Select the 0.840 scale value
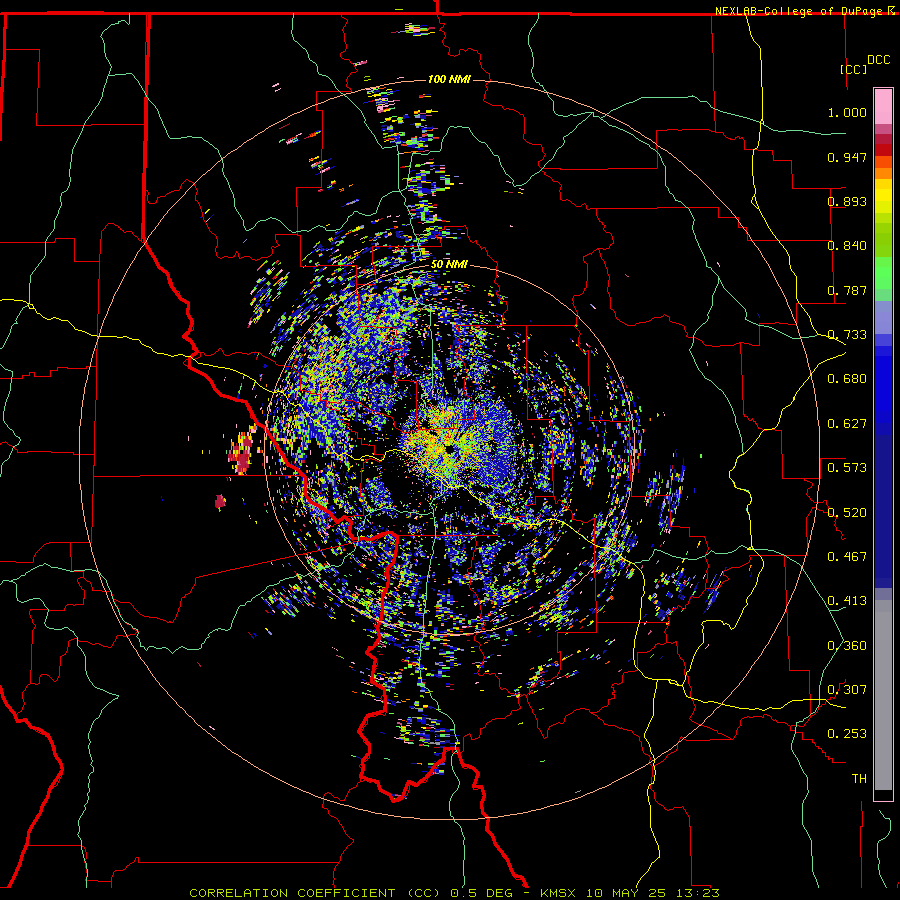The image size is (900, 900). pos(847,246)
